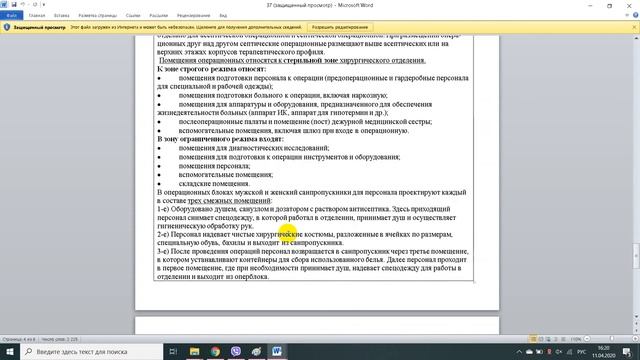This screenshot has height=360, width=640.
Task: Open the Файл tab
Action: (x=11, y=16)
